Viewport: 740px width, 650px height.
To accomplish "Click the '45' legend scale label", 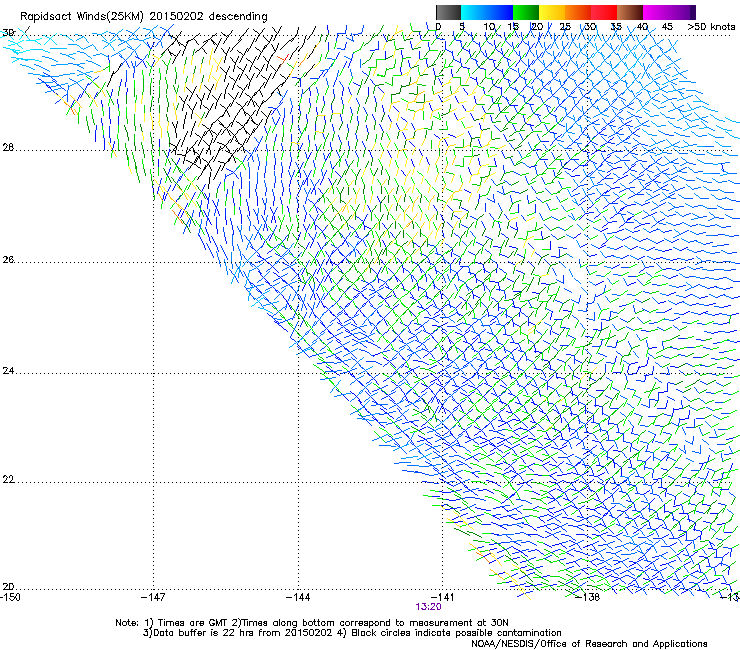I will click(667, 27).
